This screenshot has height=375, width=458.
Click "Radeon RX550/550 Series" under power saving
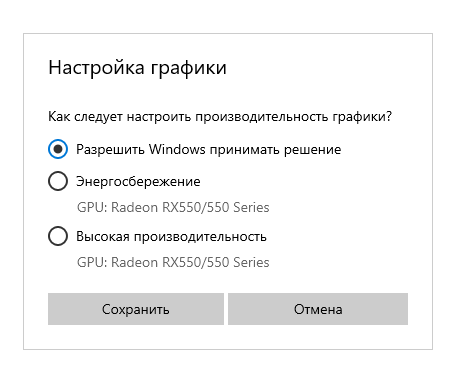(x=190, y=207)
